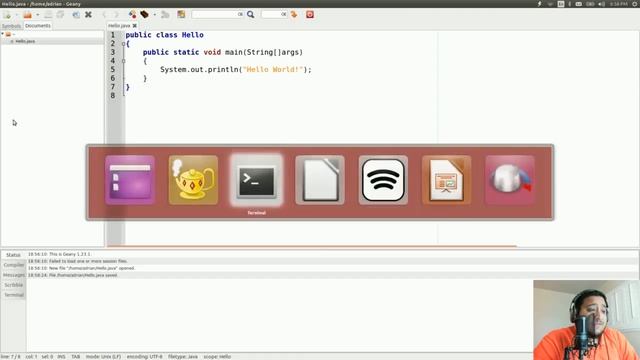
Task: Click the Open file toolbar icon
Action: 27,15
